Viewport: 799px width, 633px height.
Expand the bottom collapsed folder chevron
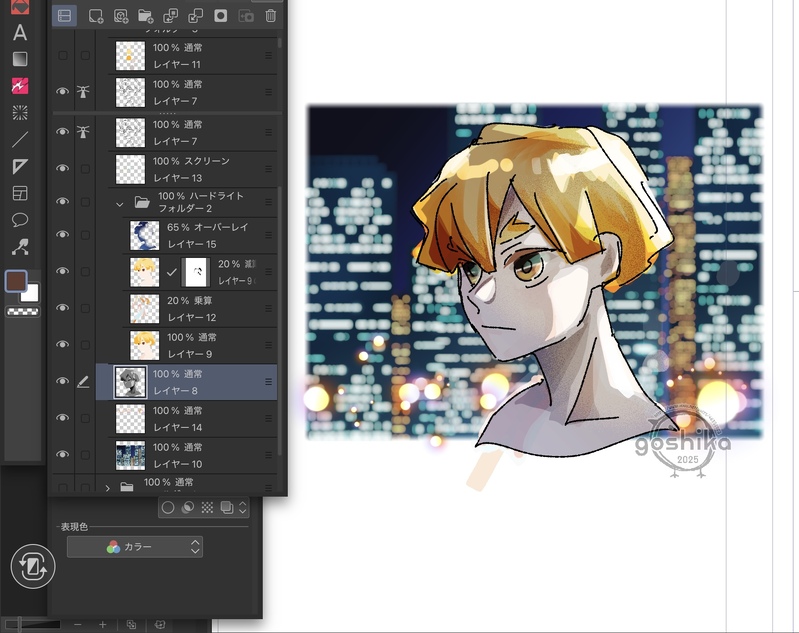108,488
